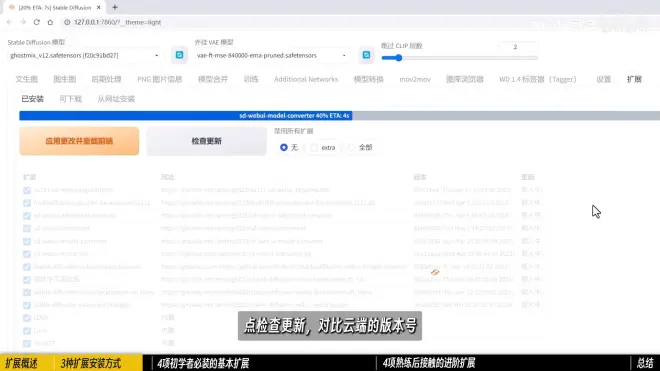
Task: Go forward in browser history
Action: [x=23, y=22]
